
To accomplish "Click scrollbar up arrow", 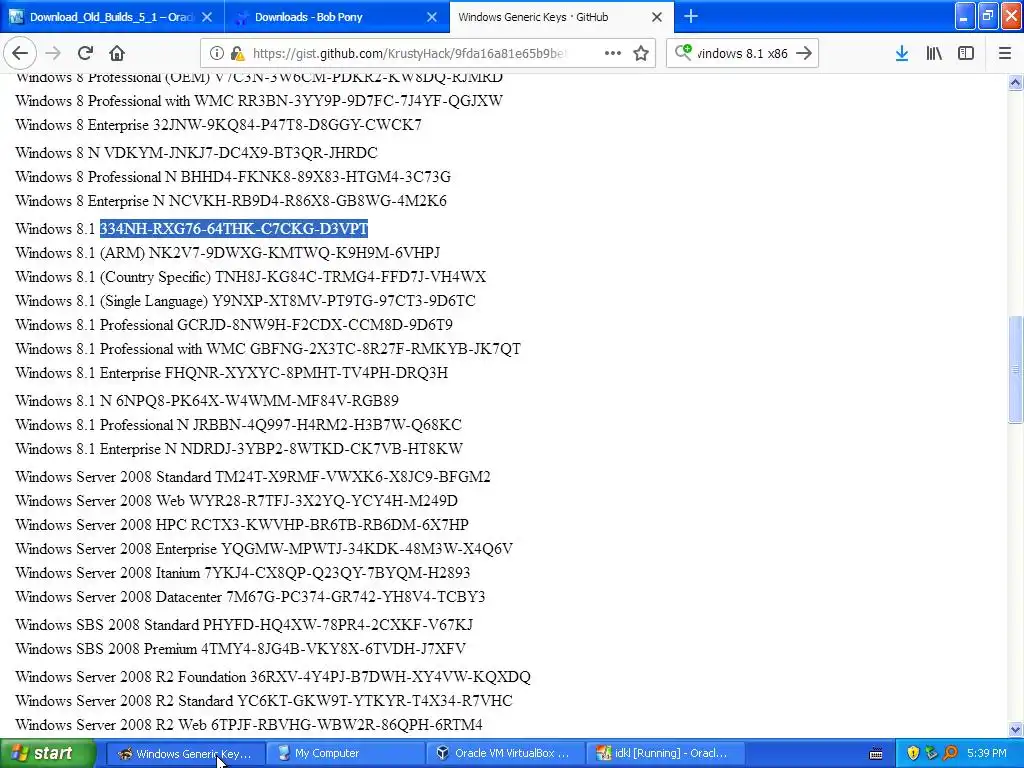I will (x=1015, y=82).
